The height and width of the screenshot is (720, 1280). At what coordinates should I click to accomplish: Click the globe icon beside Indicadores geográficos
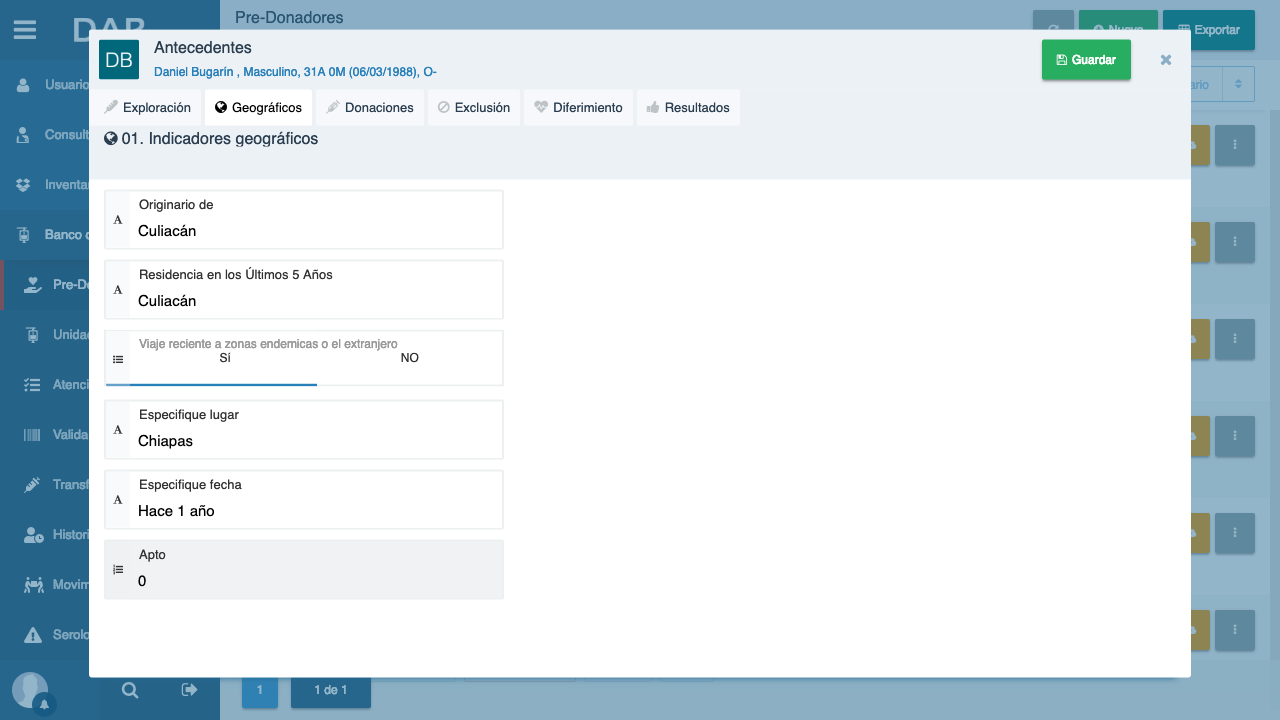(x=111, y=139)
